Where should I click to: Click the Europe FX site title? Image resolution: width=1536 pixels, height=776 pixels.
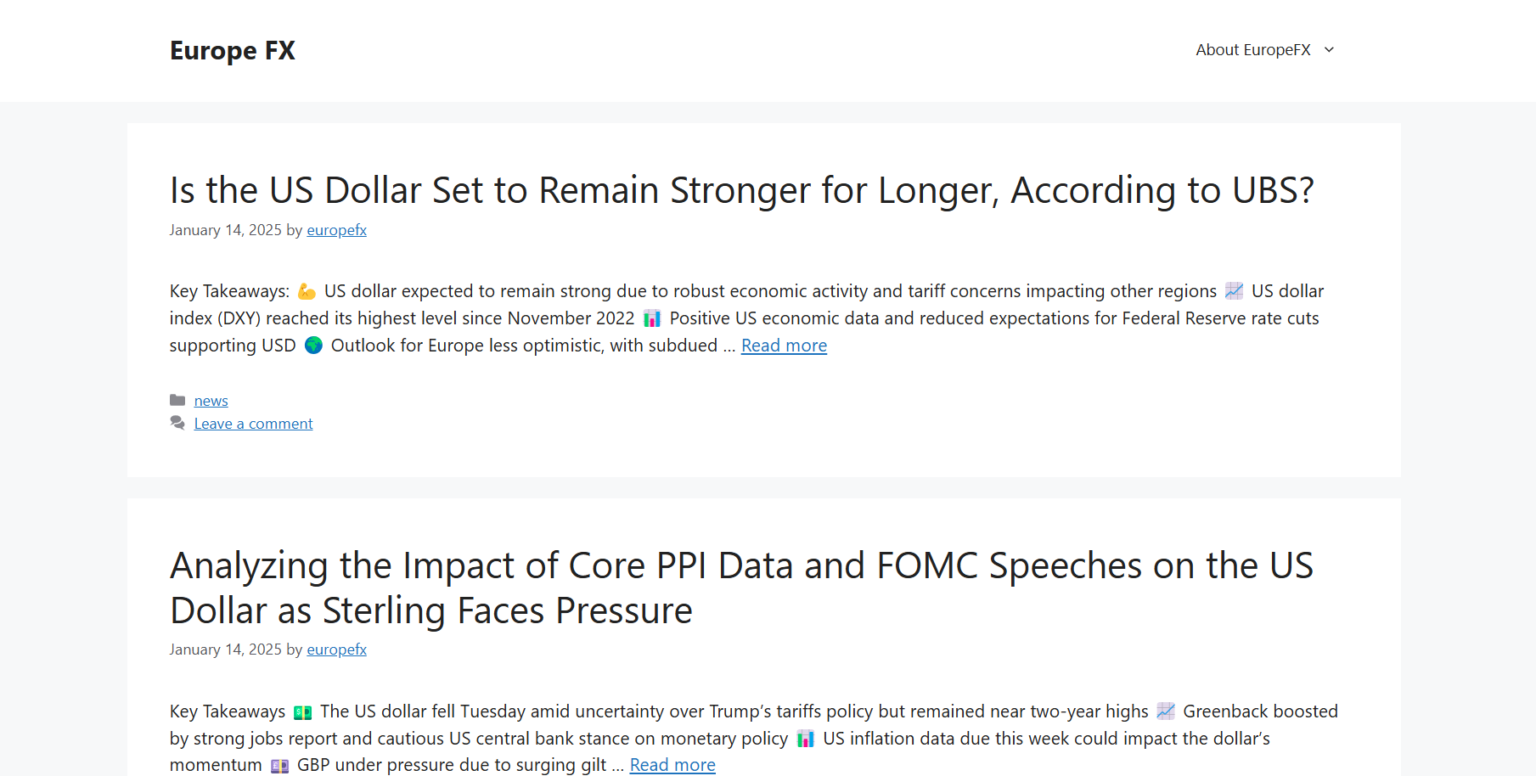[232, 51]
